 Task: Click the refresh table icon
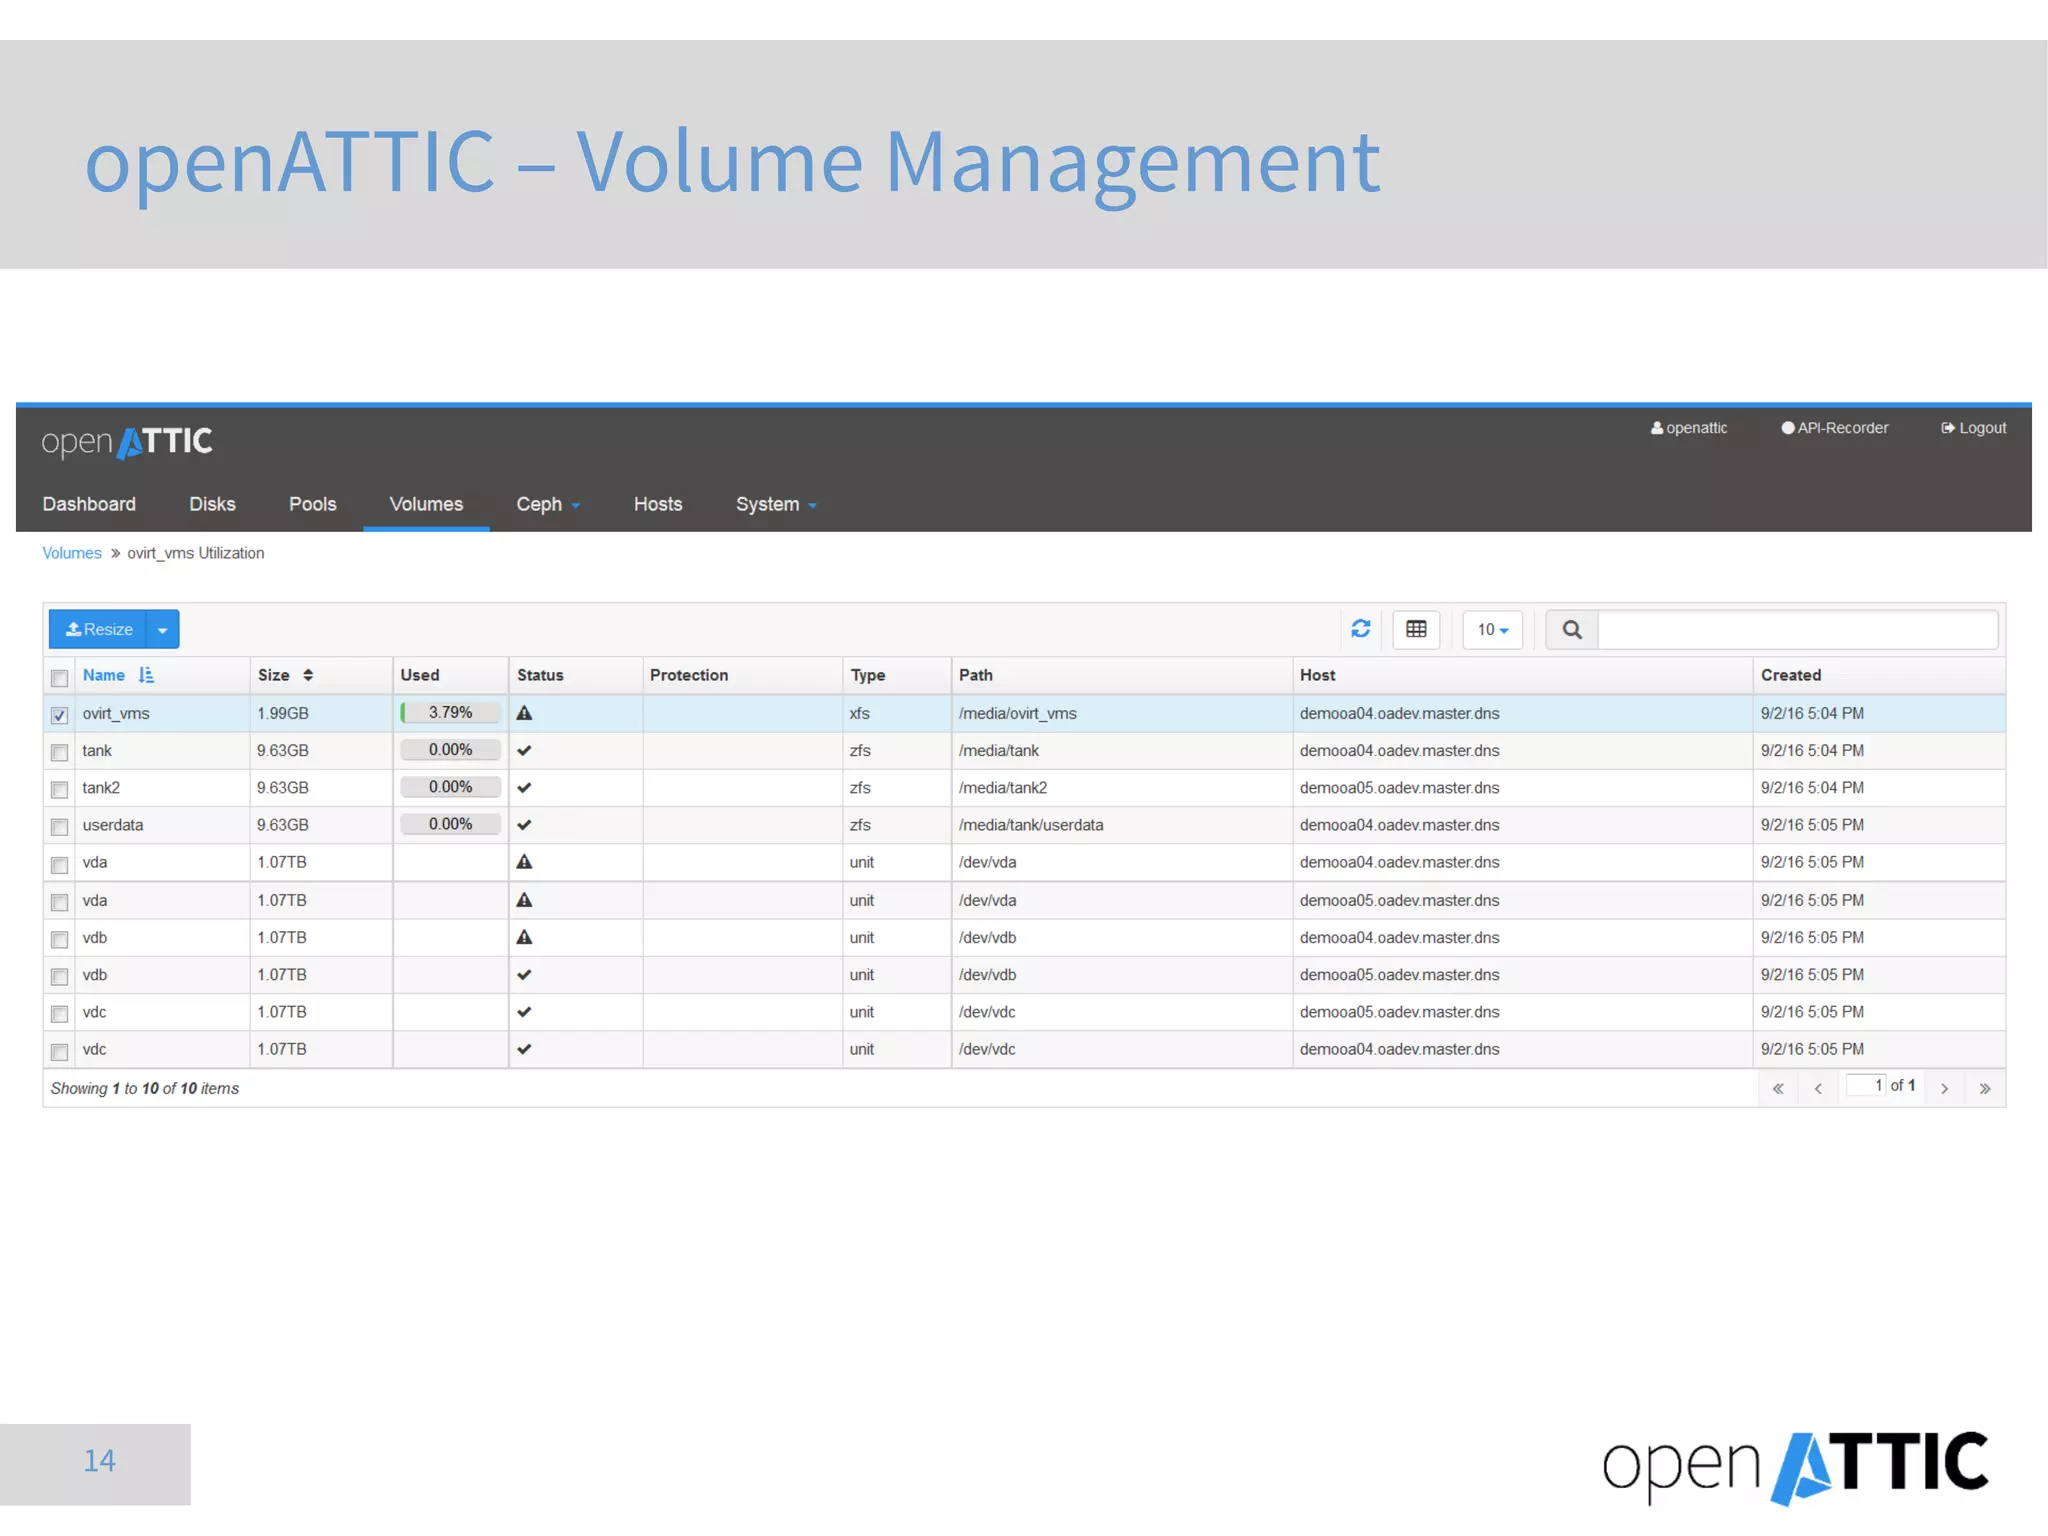click(1360, 629)
